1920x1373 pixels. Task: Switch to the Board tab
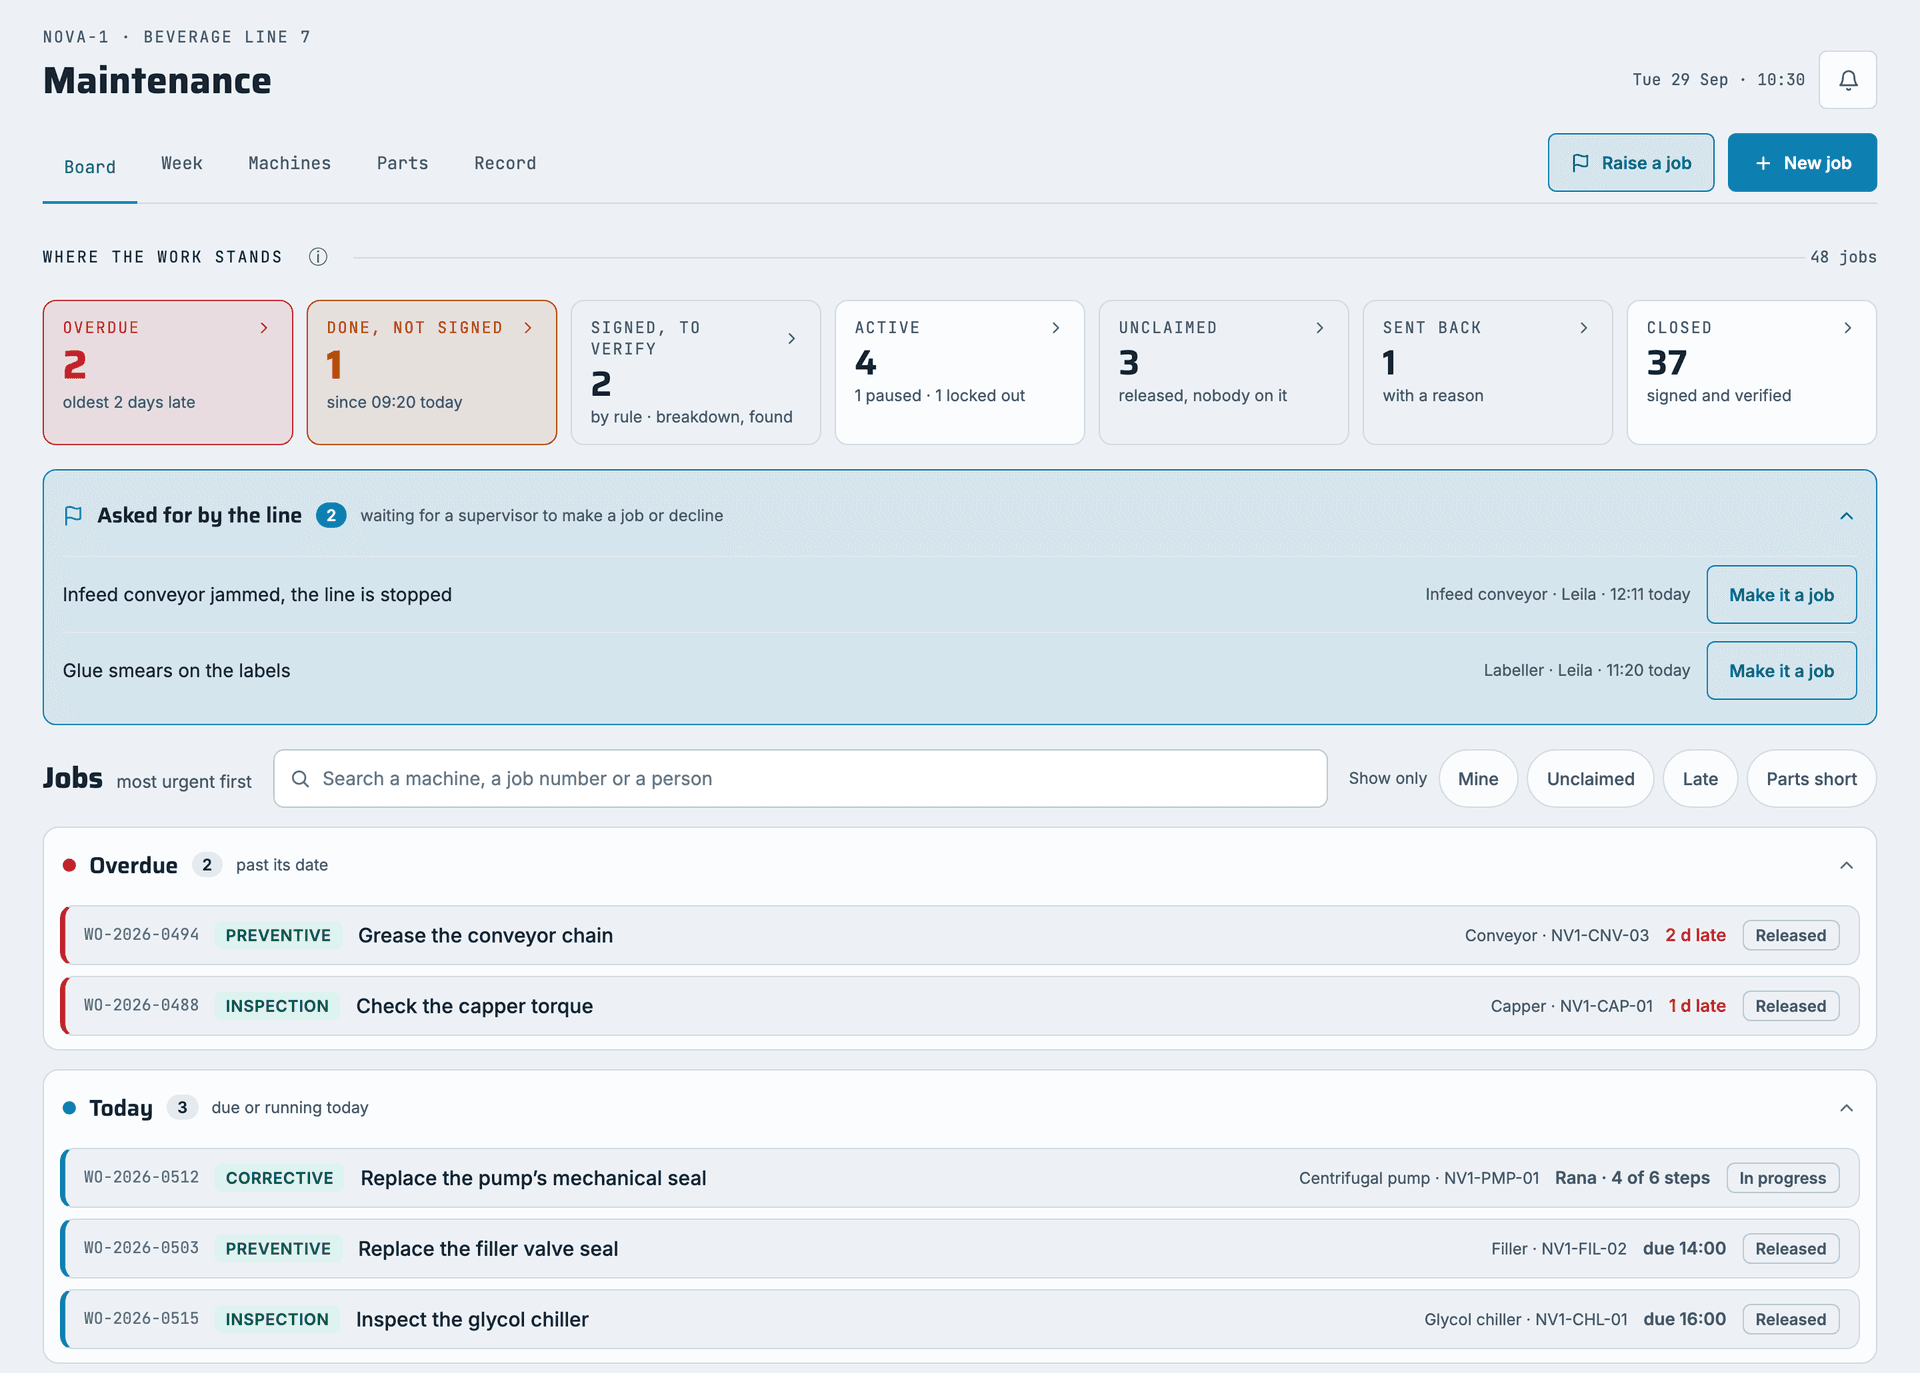pos(90,167)
